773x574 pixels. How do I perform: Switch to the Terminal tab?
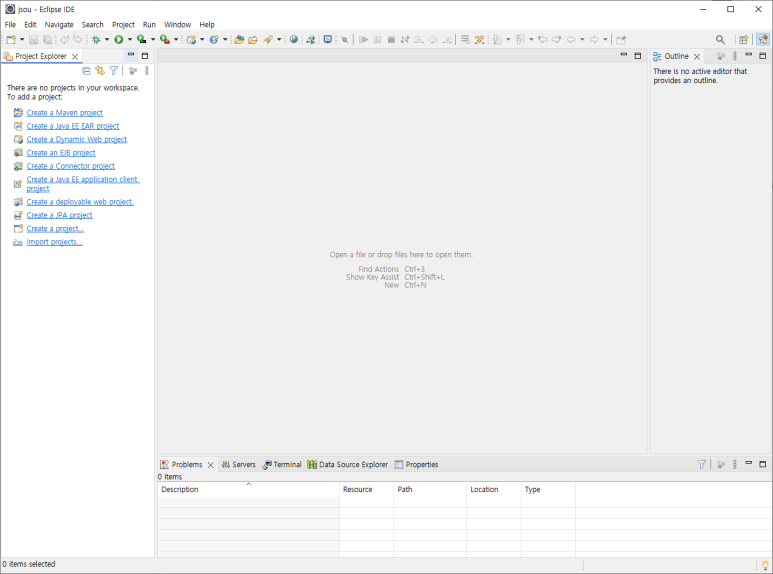tap(282, 465)
